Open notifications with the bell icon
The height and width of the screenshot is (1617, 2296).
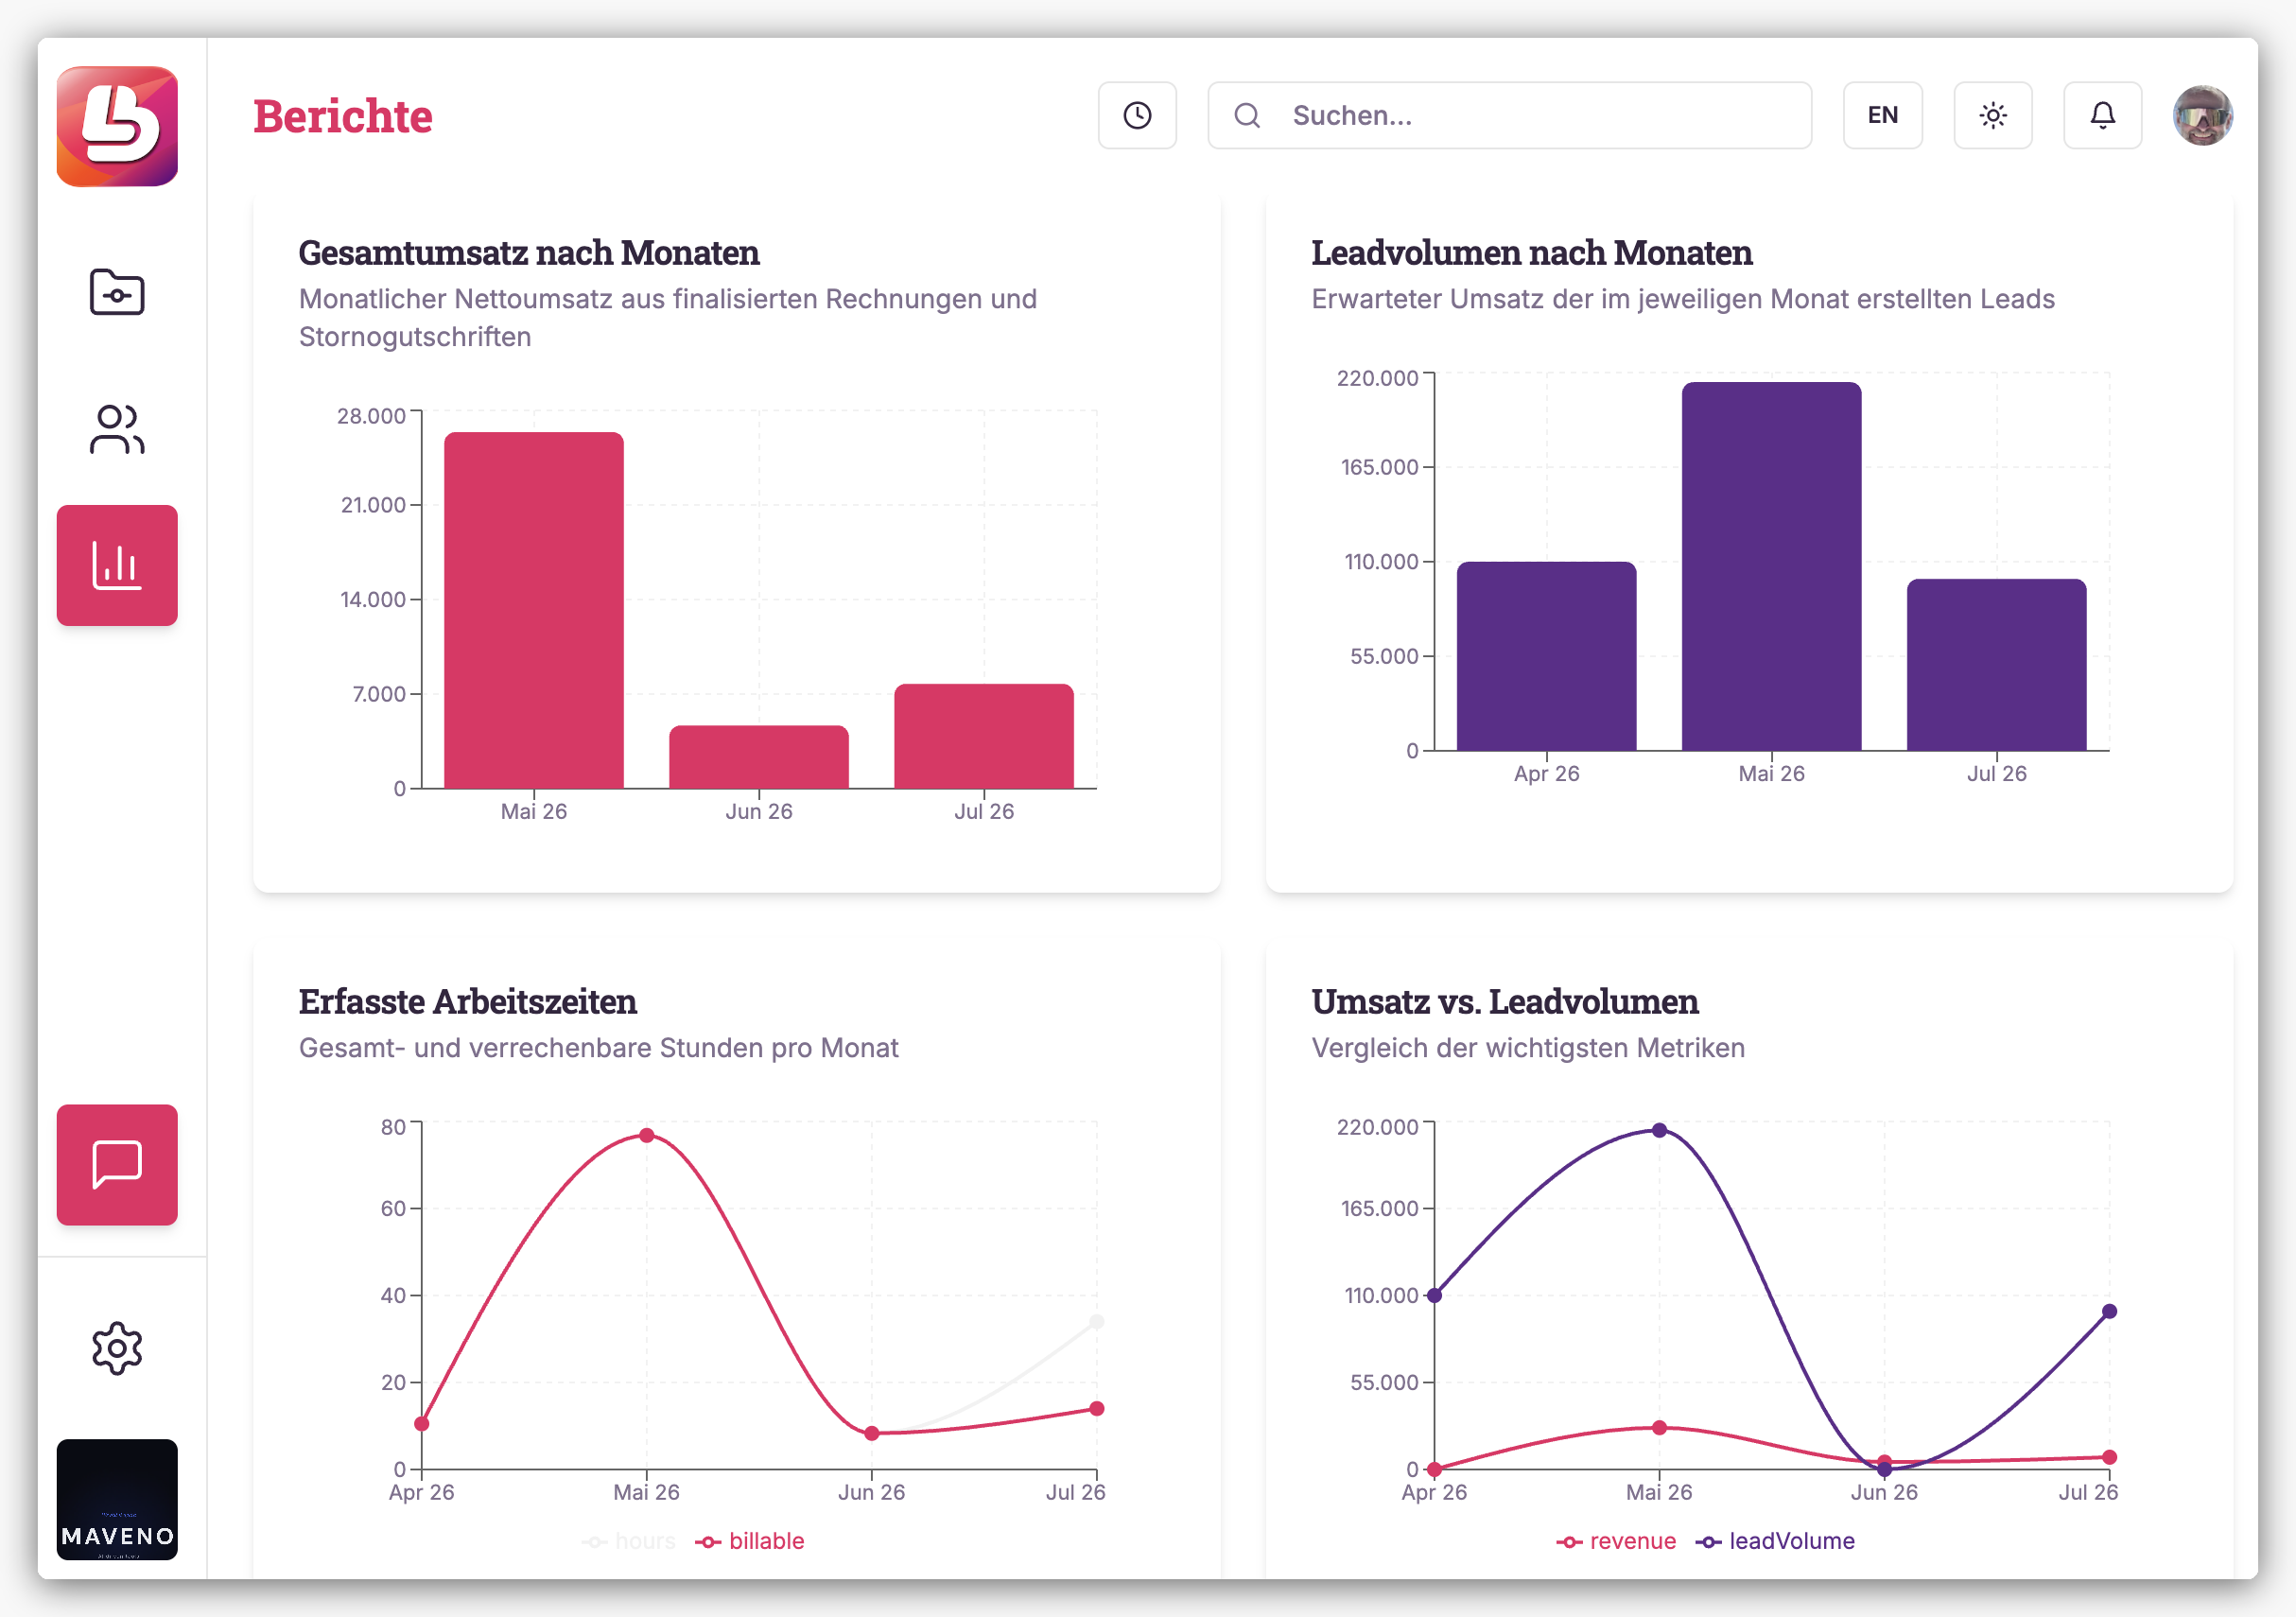[2102, 115]
